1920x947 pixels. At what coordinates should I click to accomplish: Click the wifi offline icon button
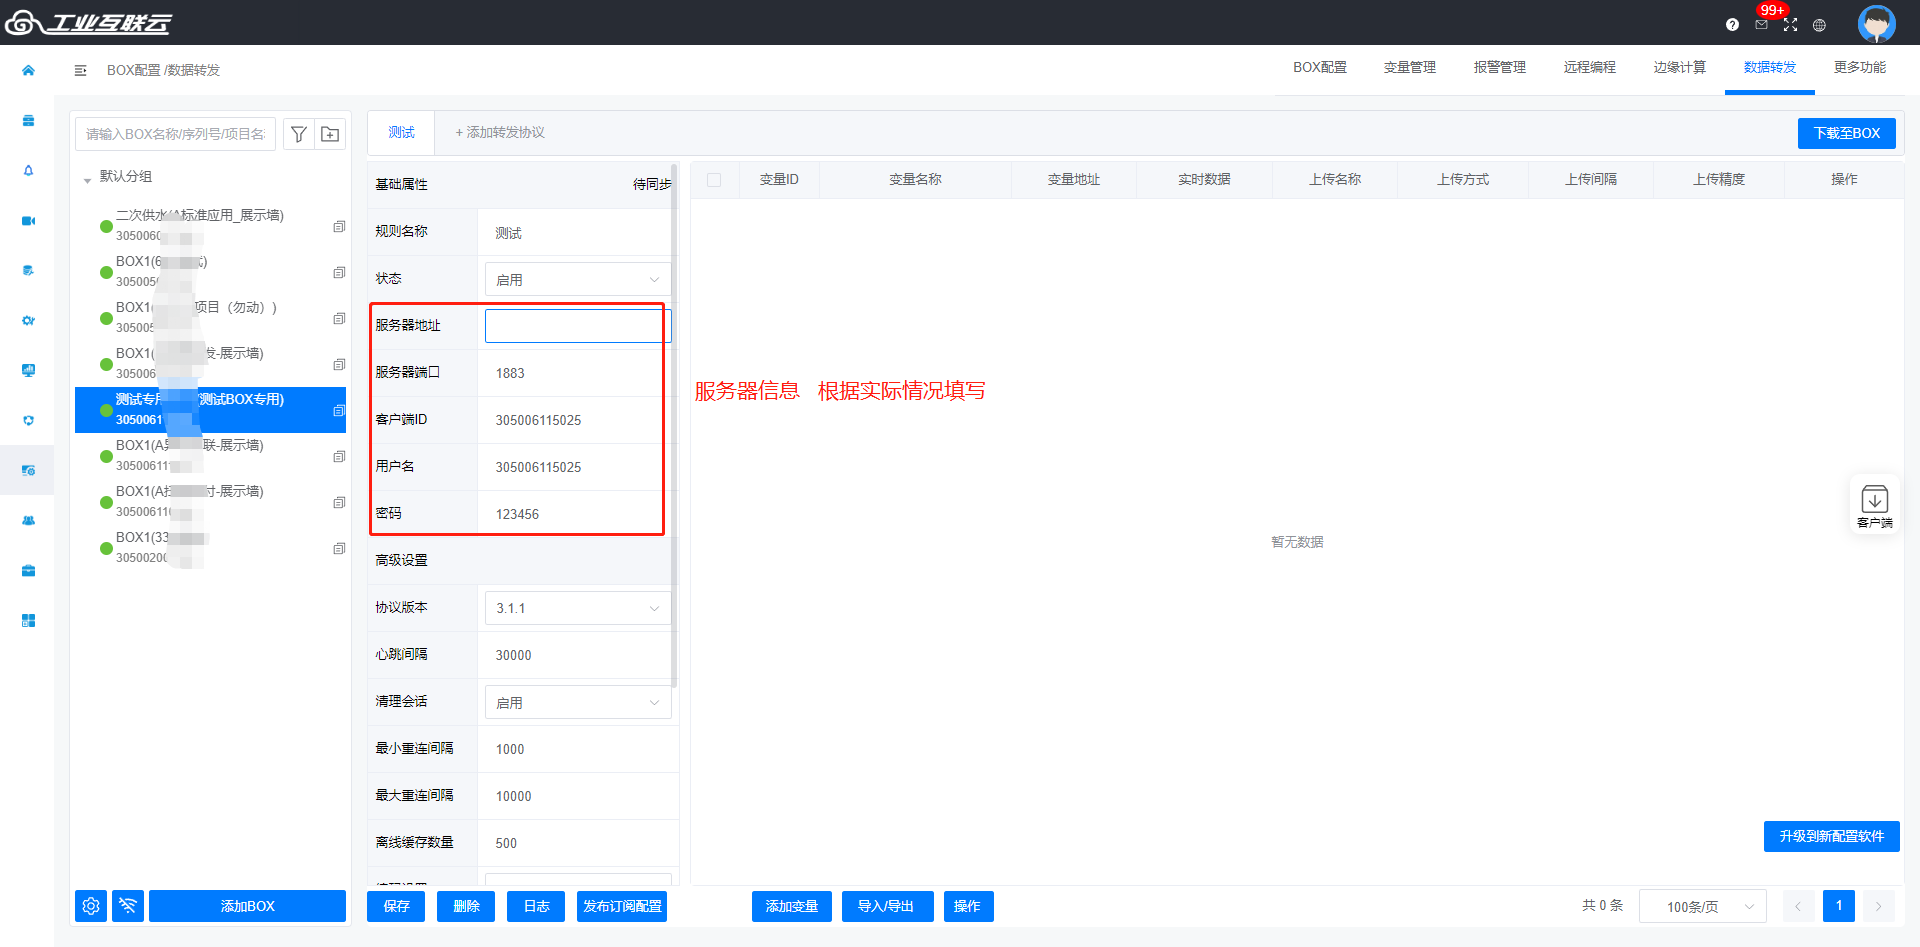click(x=128, y=906)
